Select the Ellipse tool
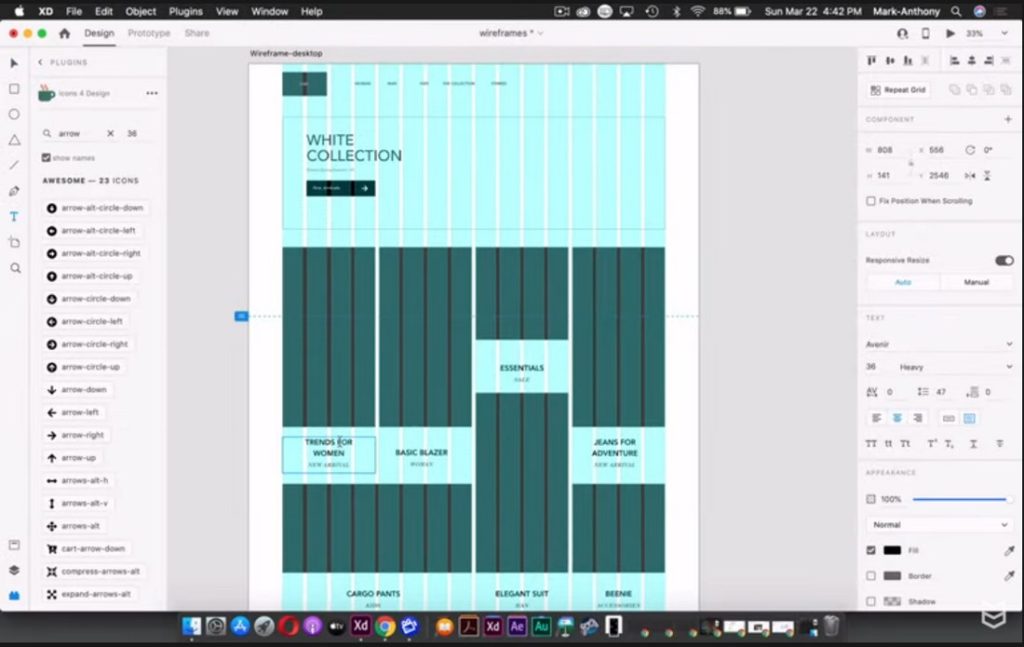The height and width of the screenshot is (647, 1024). pyautogui.click(x=13, y=114)
